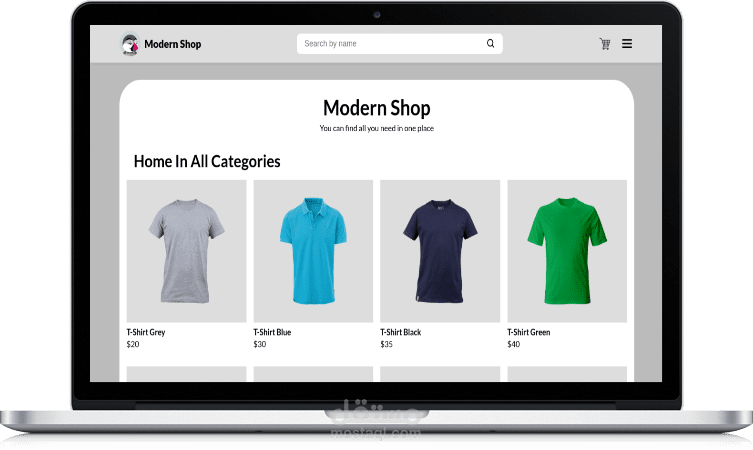Click the $40 price text
This screenshot has height=450, width=753.
(x=513, y=344)
